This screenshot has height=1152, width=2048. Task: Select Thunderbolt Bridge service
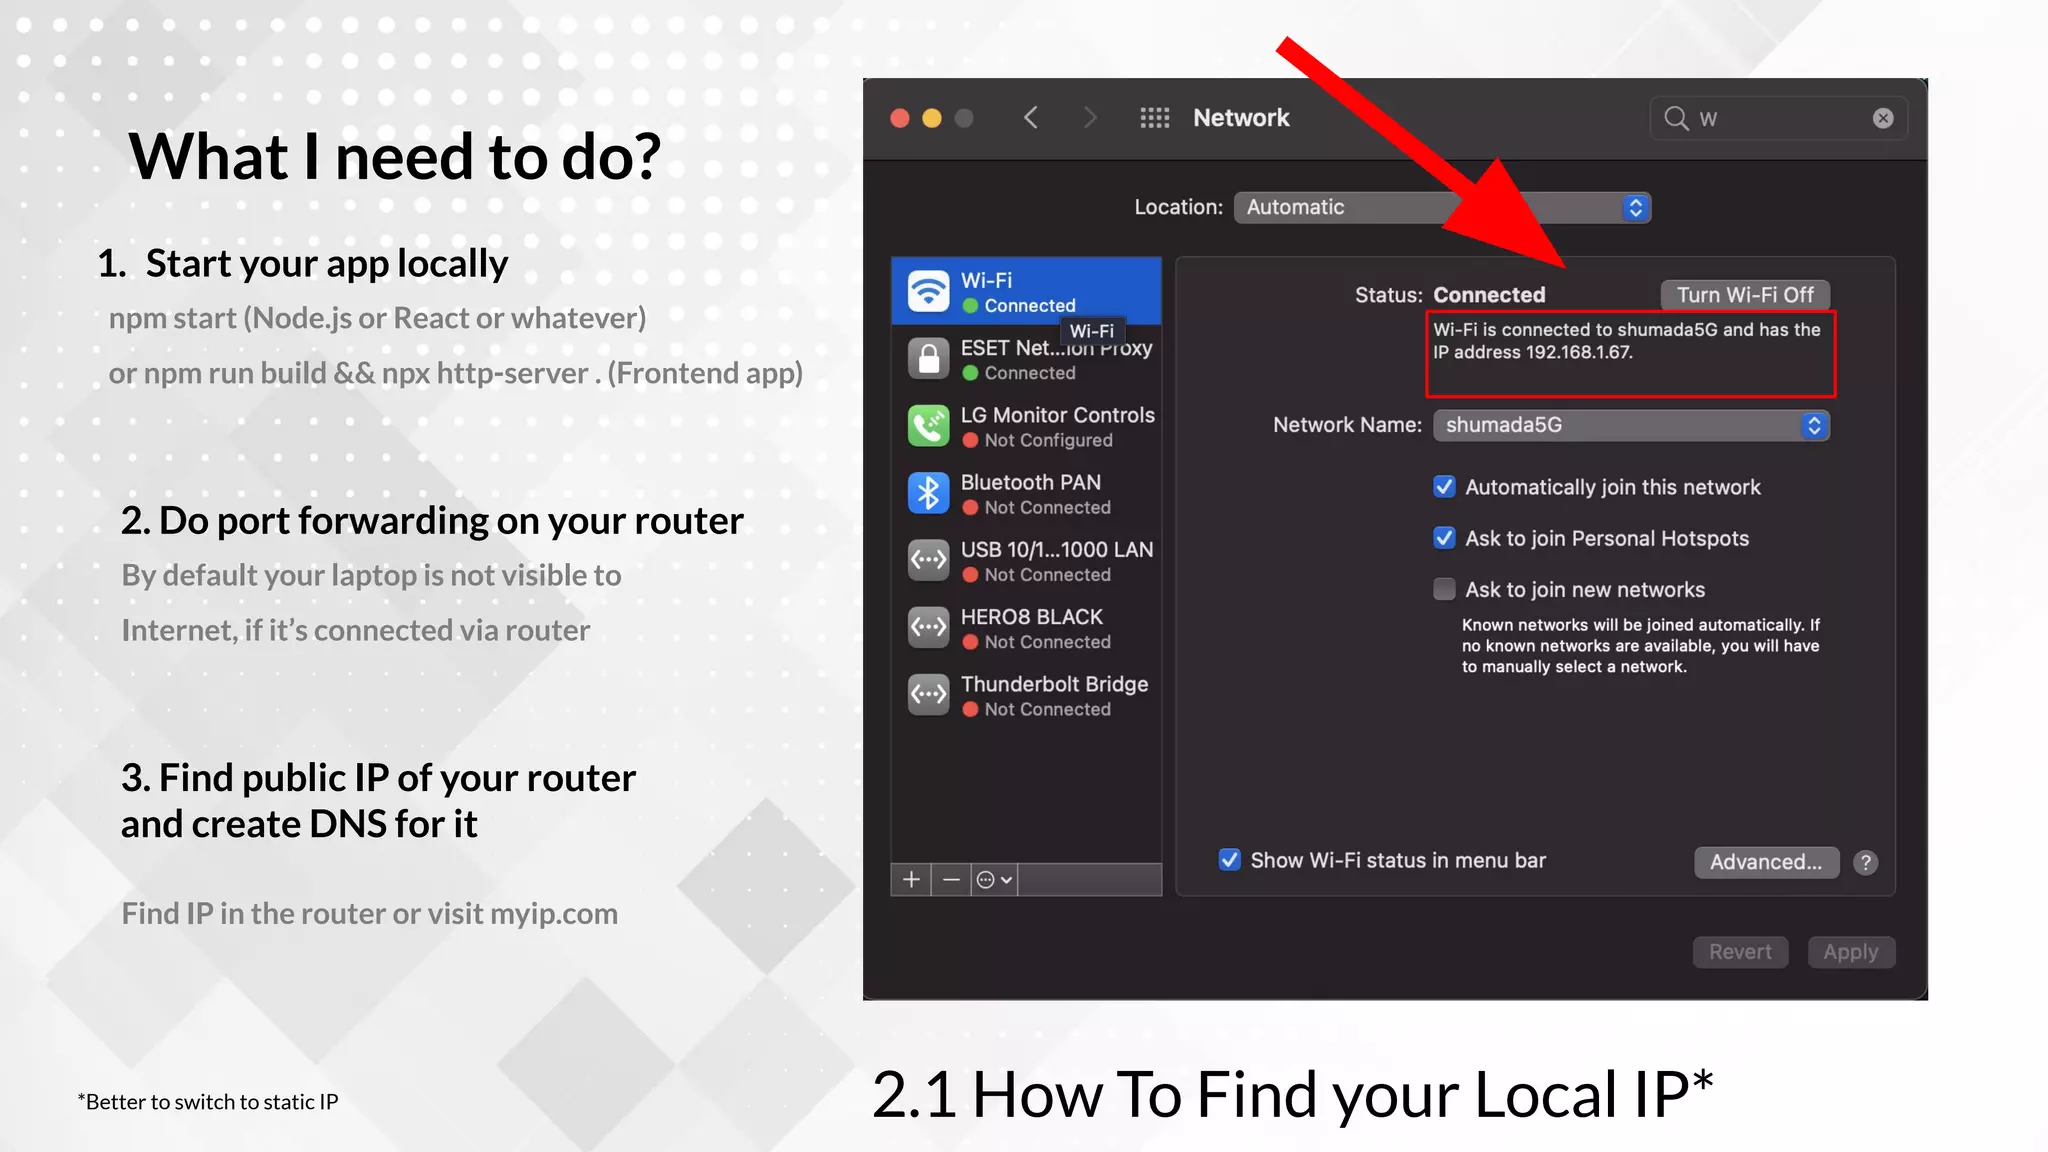pos(1026,695)
